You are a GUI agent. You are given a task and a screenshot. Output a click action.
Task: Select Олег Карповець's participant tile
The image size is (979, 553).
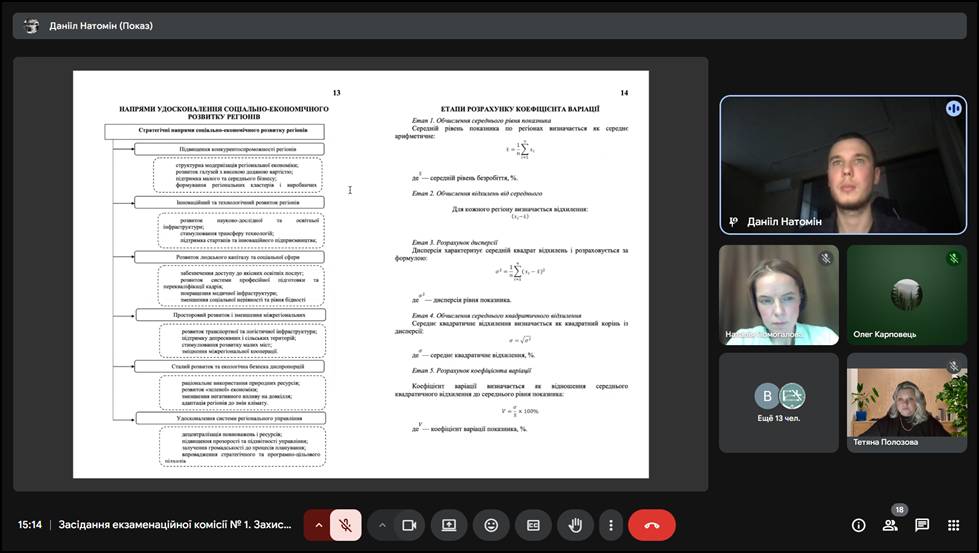pos(906,295)
